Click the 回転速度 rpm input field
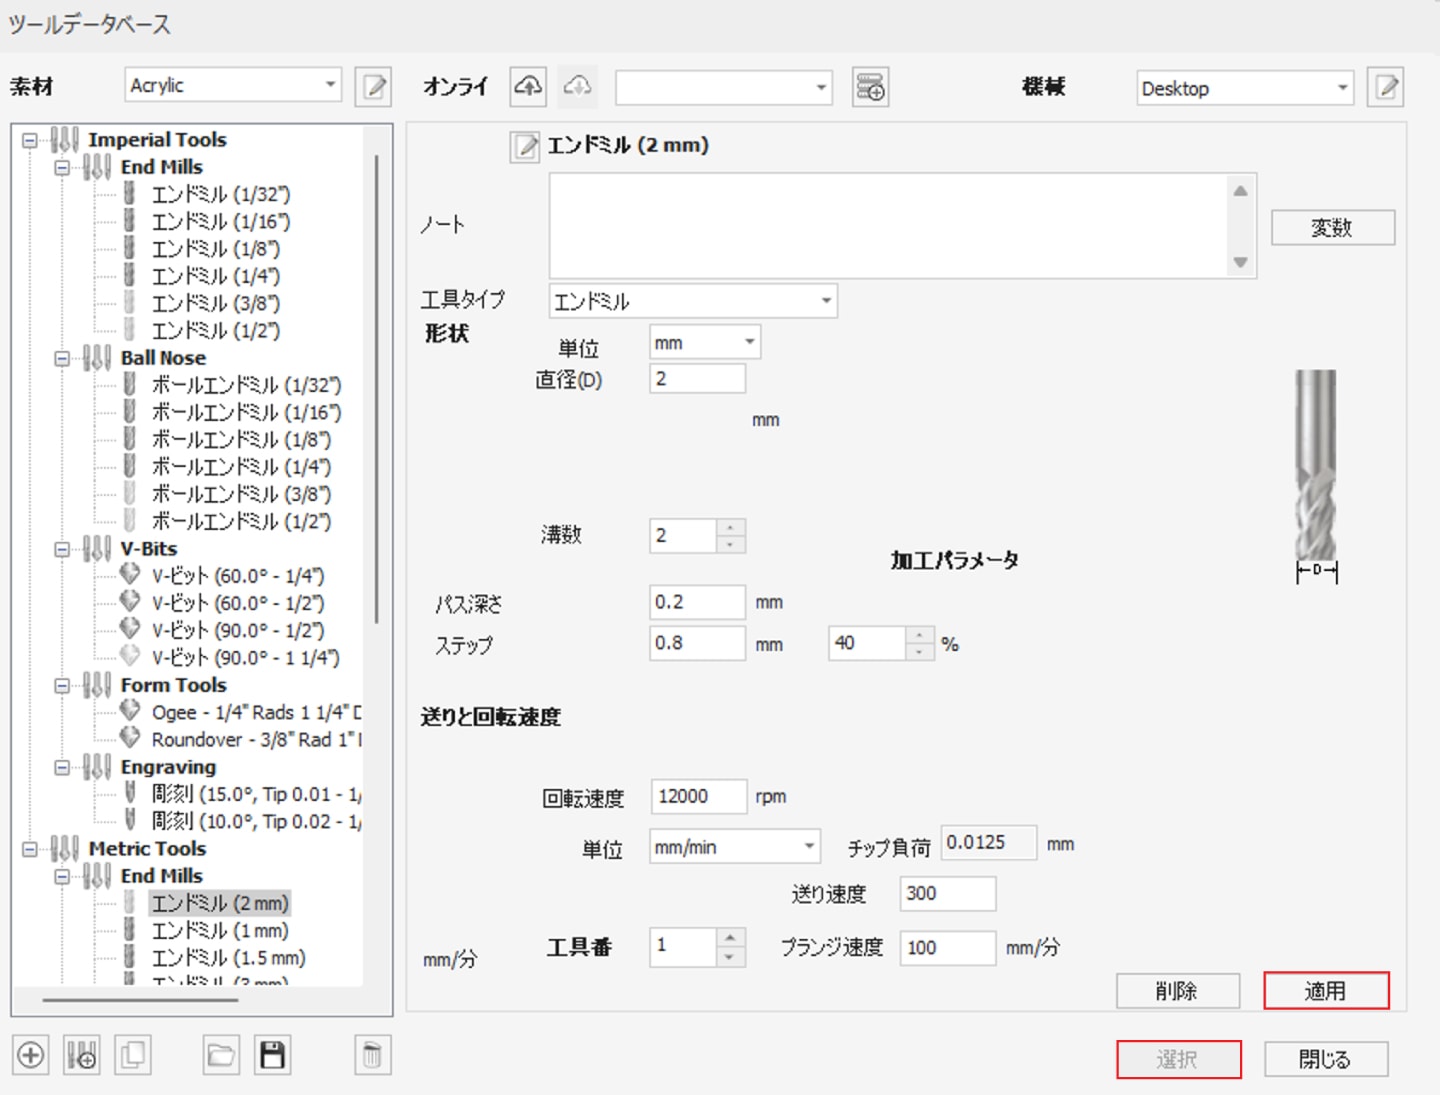Screen dimensions: 1440x1095 [697, 797]
